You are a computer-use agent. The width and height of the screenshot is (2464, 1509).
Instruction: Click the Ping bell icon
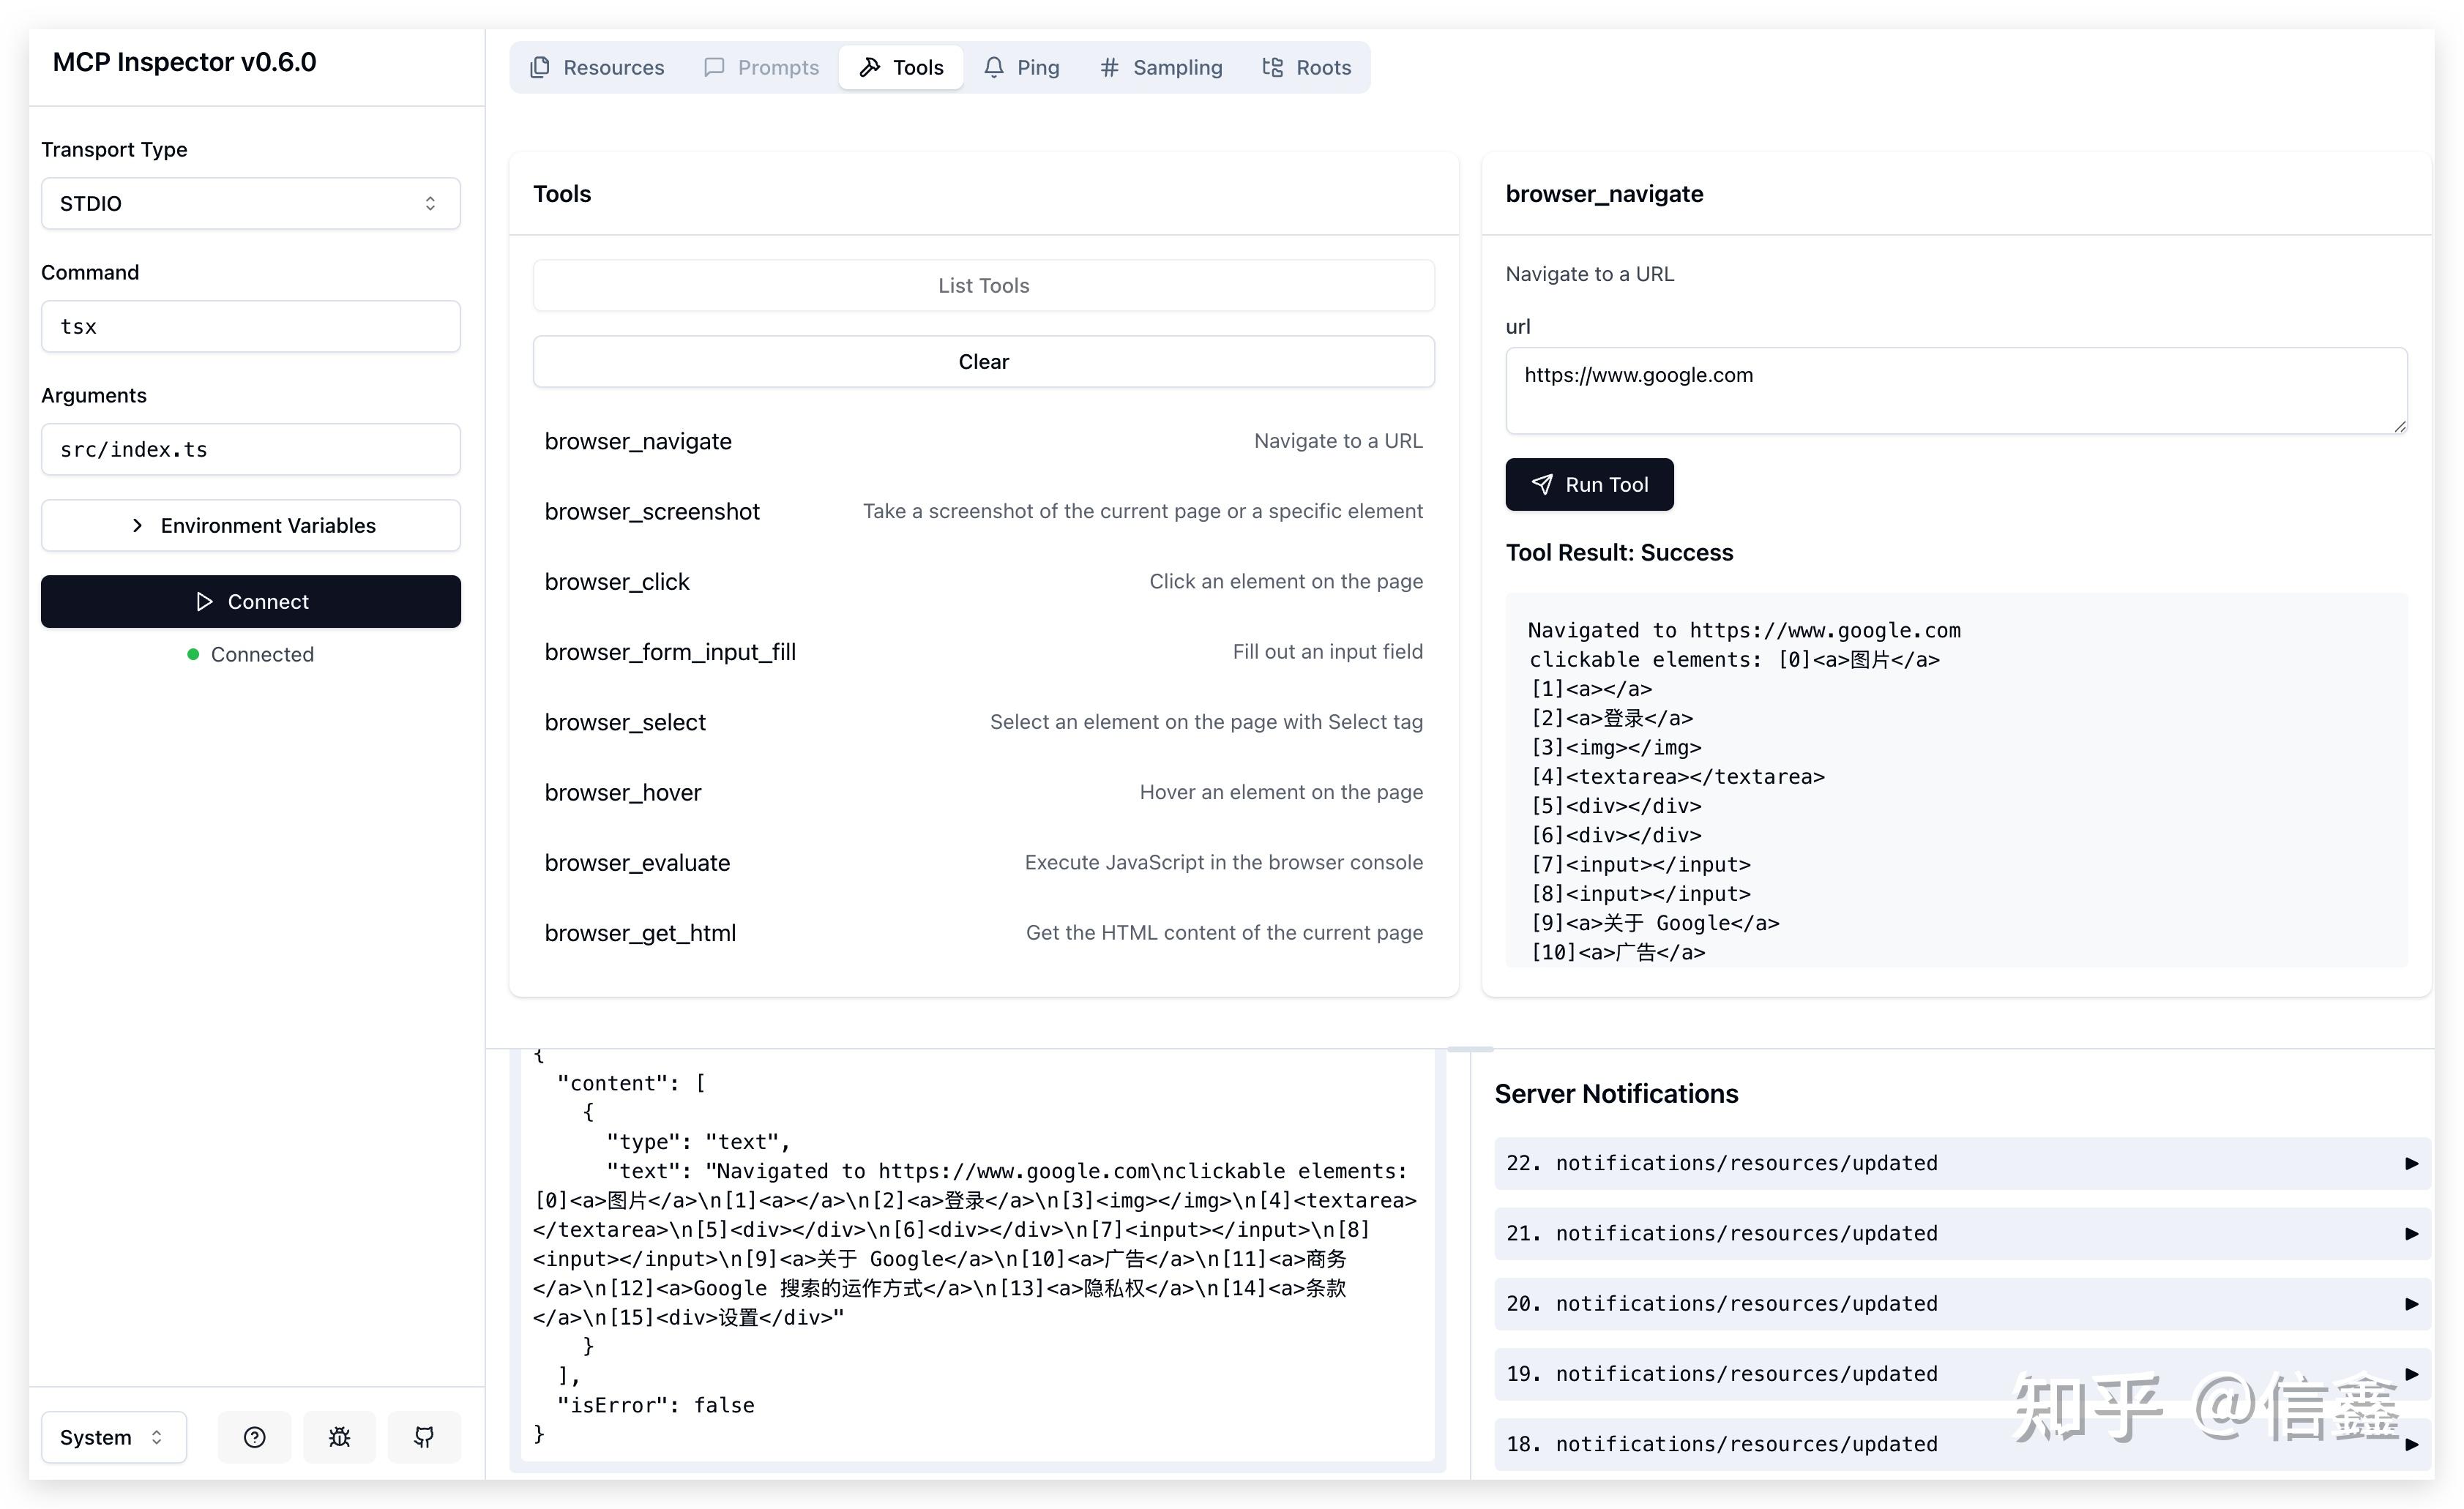click(x=993, y=67)
